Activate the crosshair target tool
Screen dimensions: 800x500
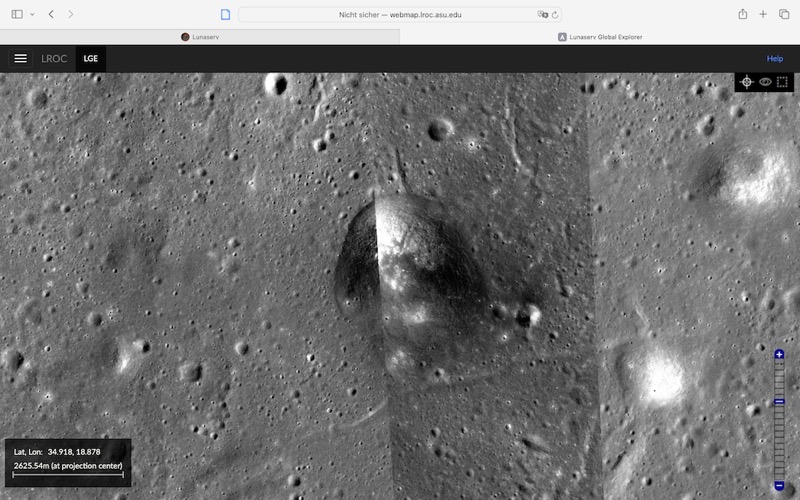tap(747, 82)
